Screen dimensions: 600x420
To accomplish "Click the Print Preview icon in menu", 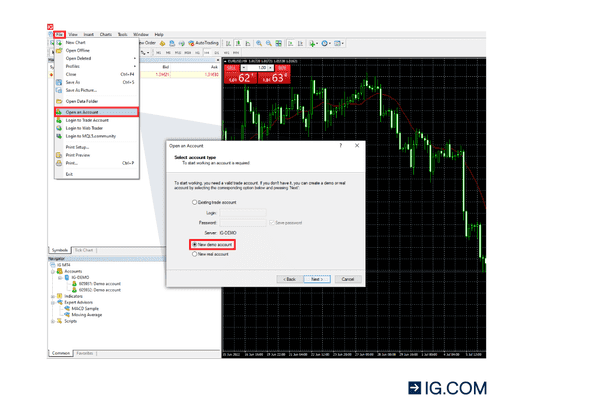I will [x=59, y=155].
